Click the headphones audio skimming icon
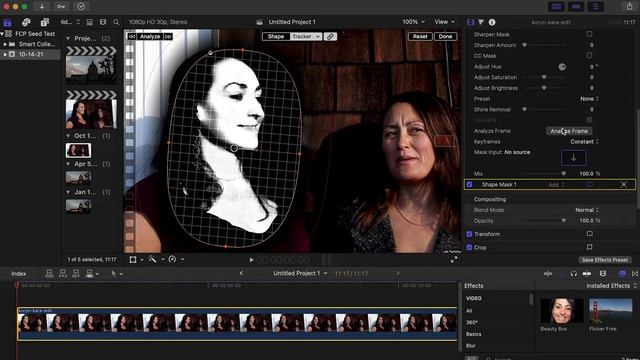640x360 pixels. 573,273
